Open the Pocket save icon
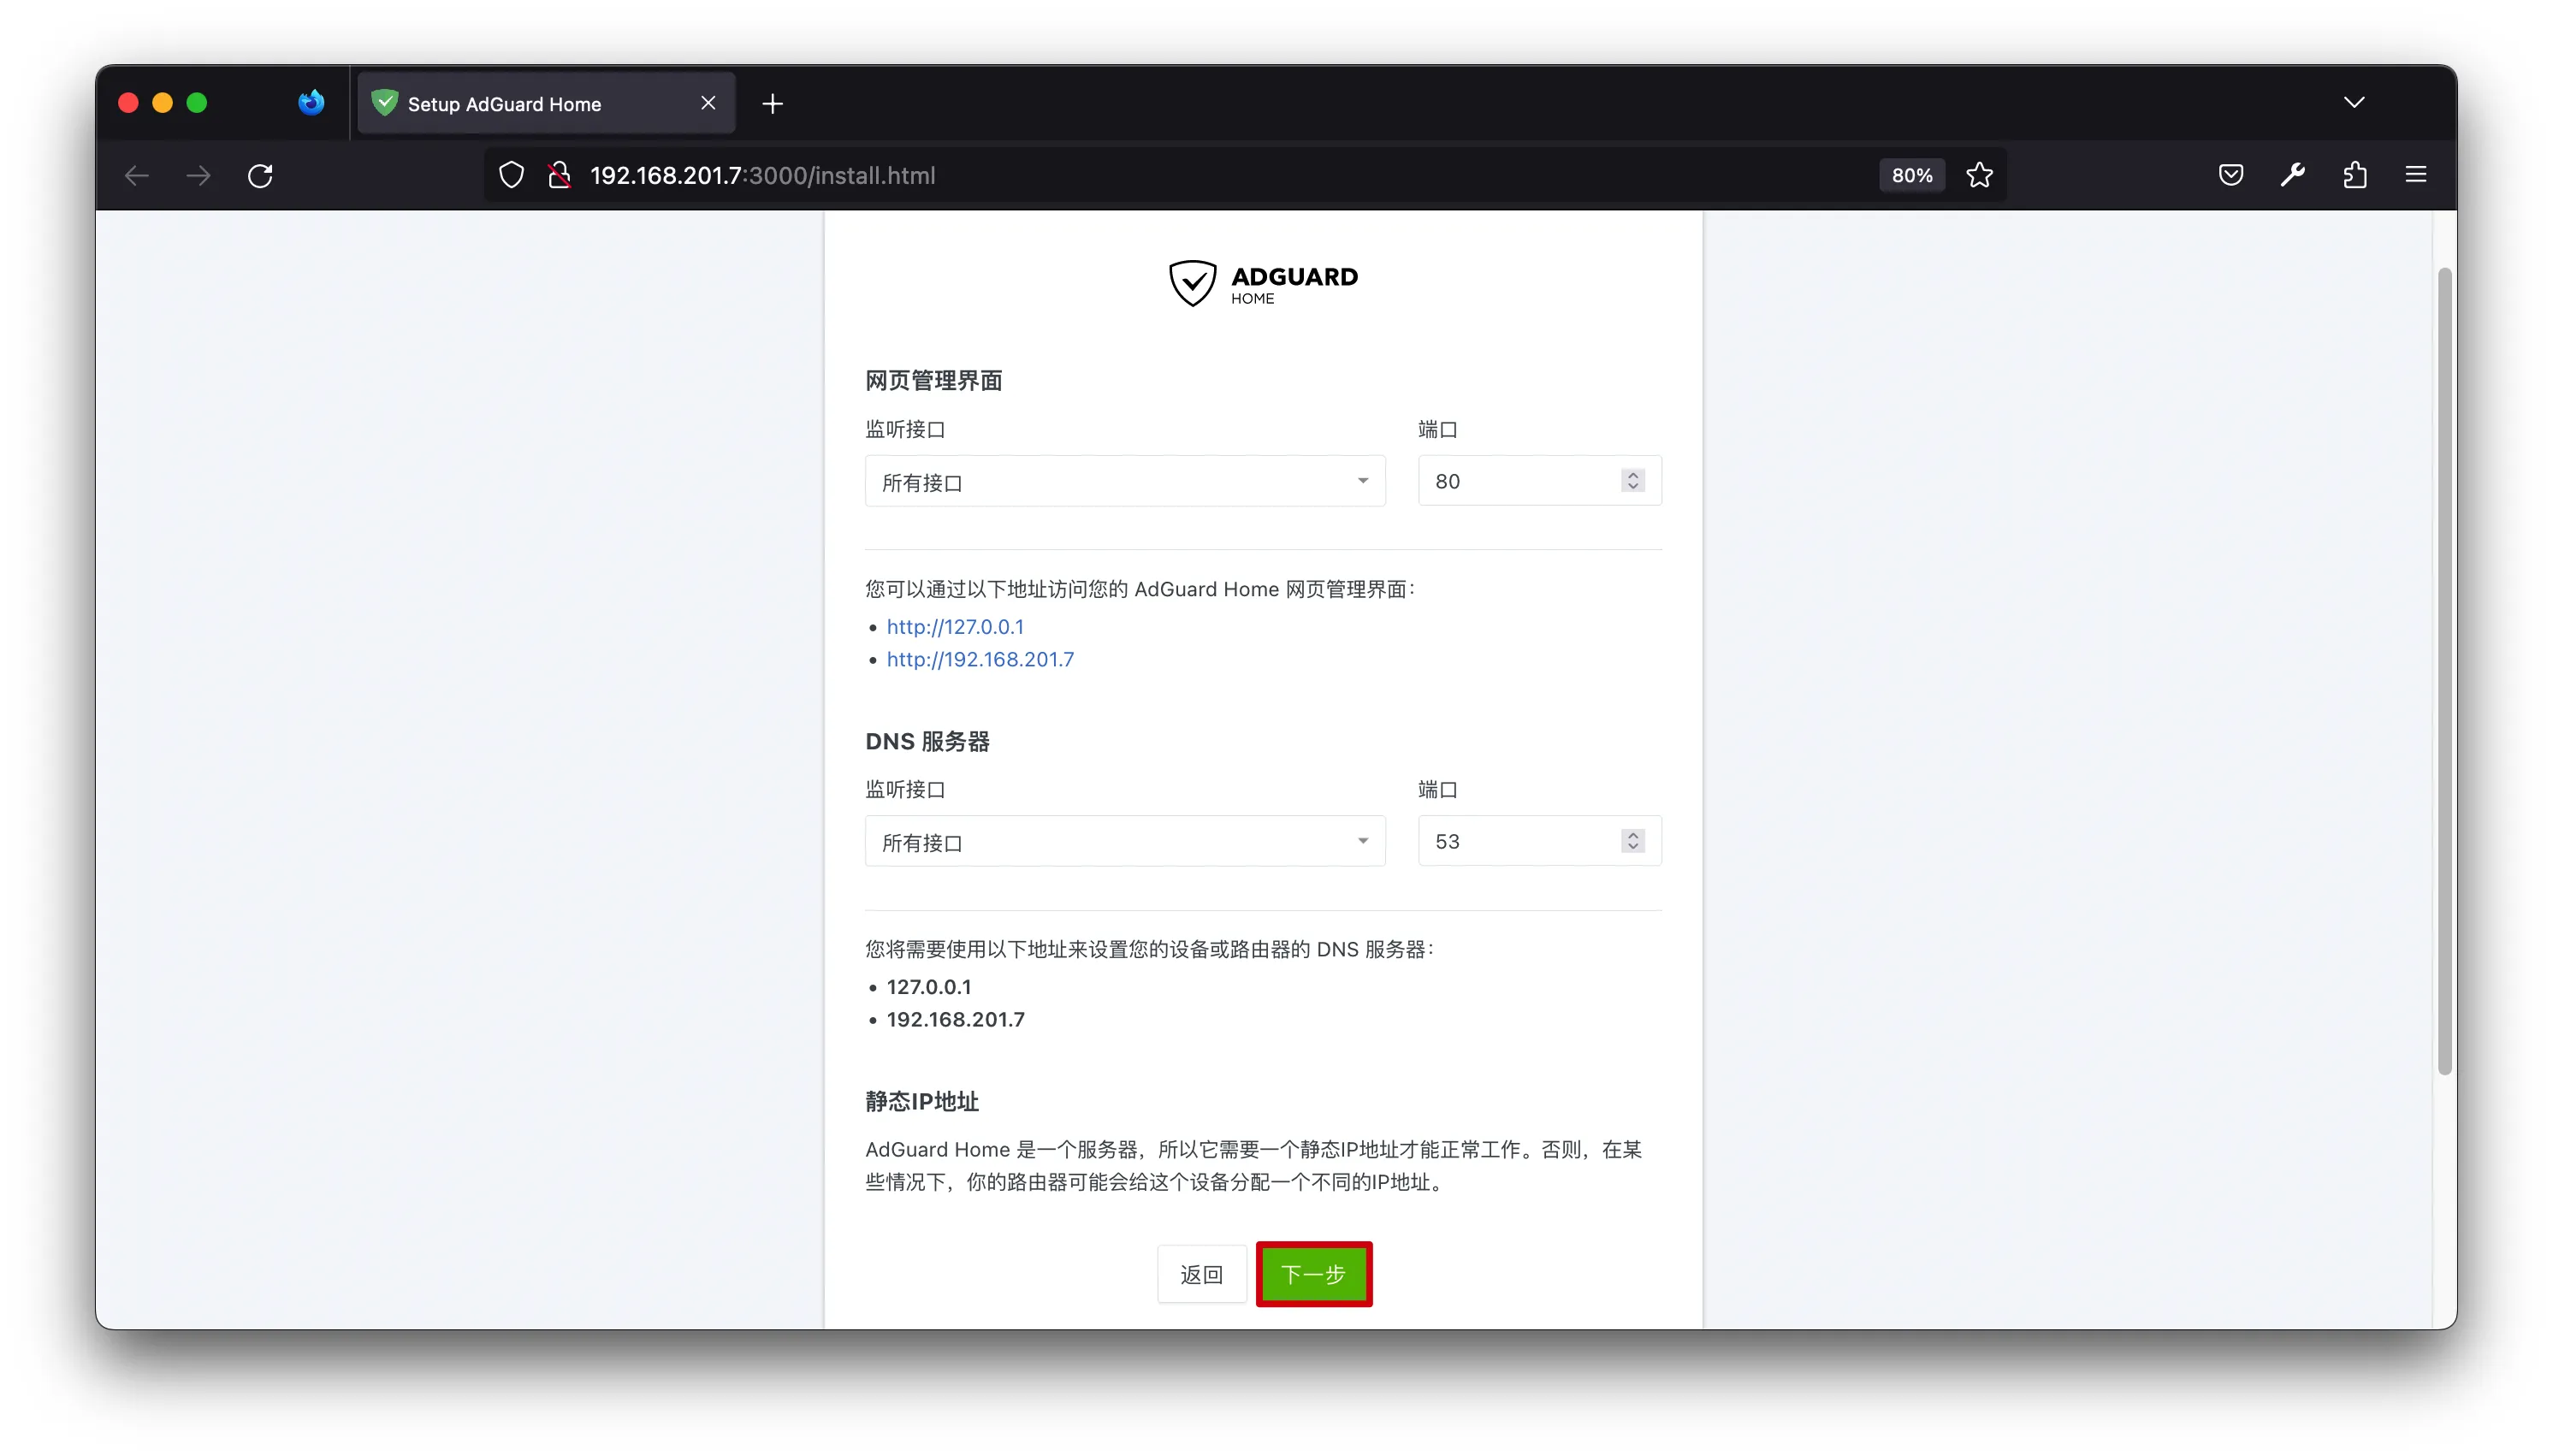2553x1456 pixels. 2230,176
